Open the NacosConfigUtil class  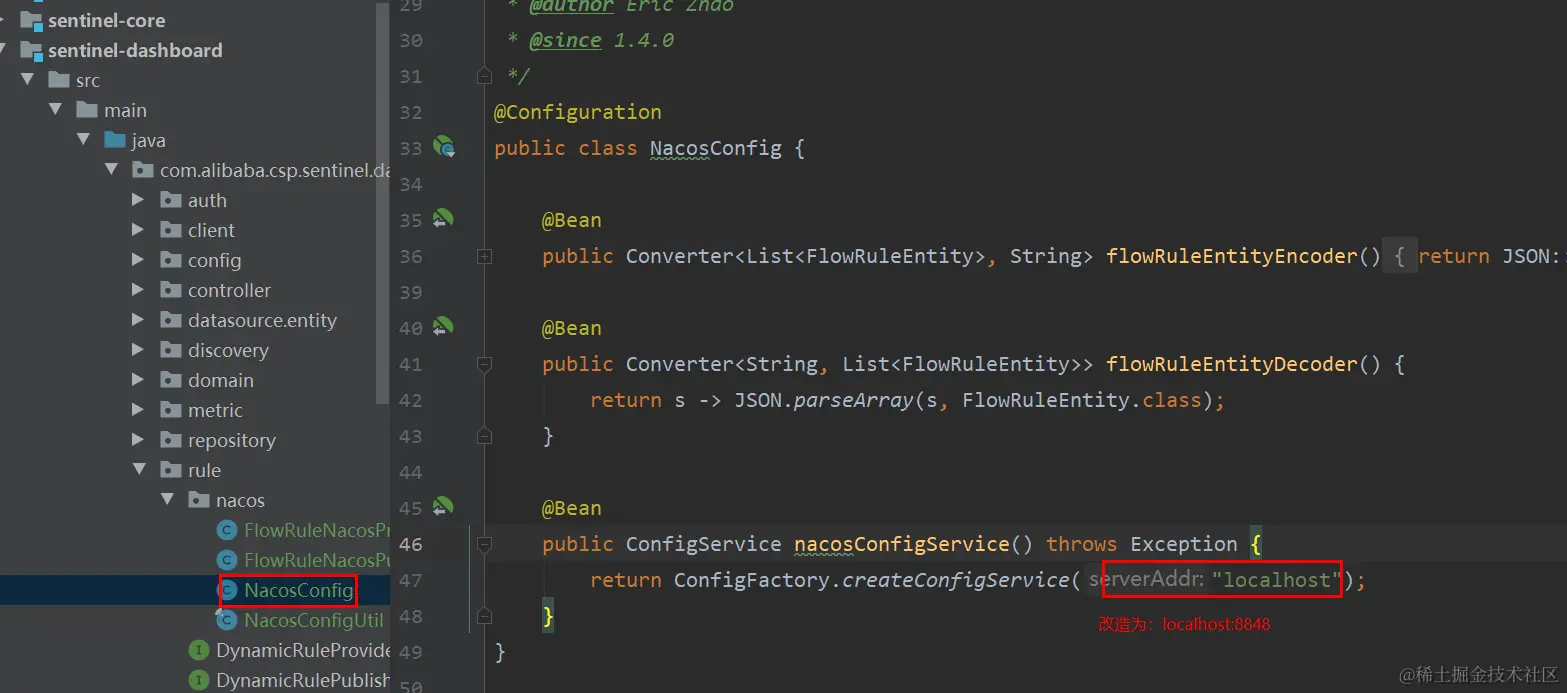click(x=314, y=620)
